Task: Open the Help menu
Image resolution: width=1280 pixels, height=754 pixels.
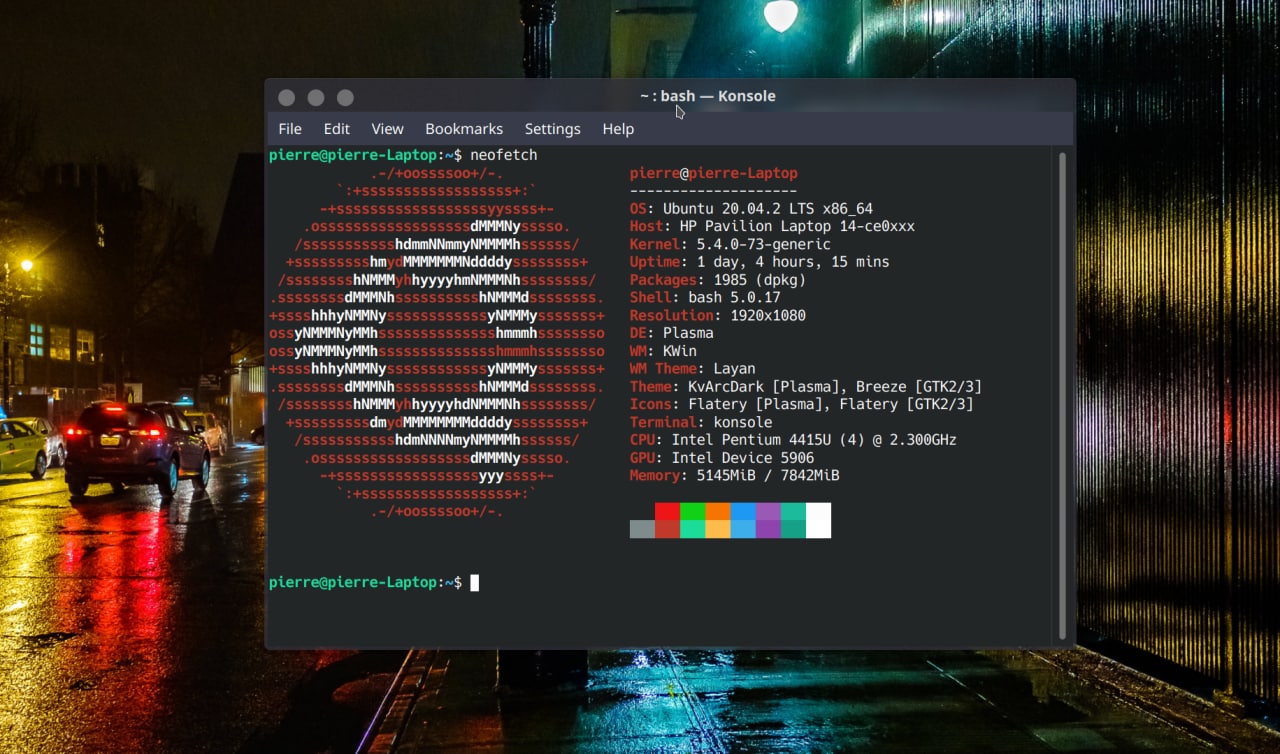Action: pyautogui.click(x=618, y=129)
